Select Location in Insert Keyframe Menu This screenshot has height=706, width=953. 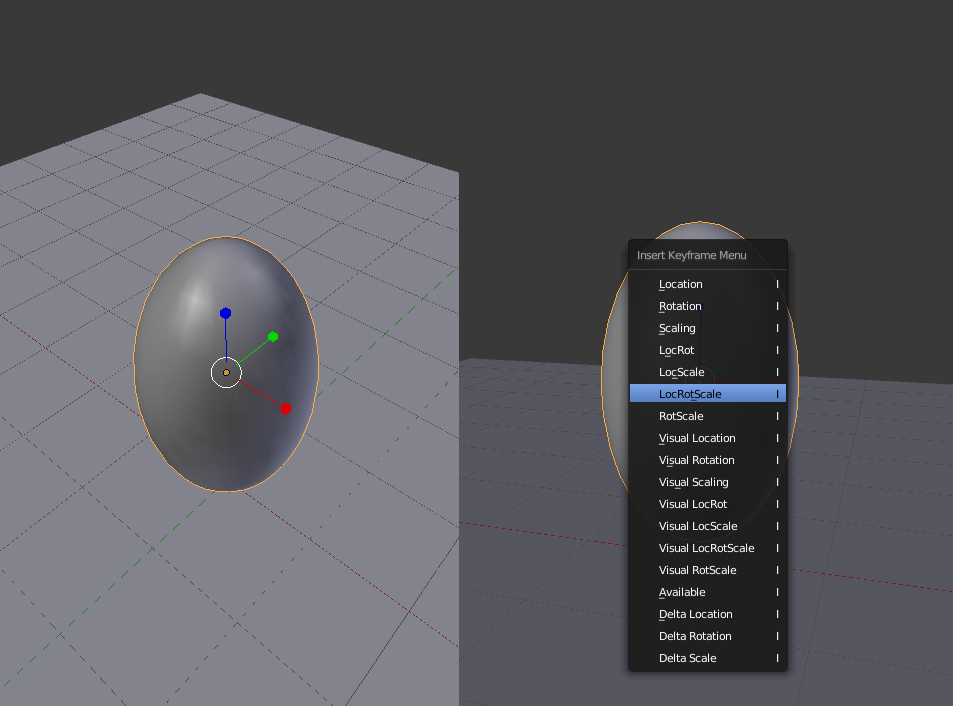pos(681,284)
